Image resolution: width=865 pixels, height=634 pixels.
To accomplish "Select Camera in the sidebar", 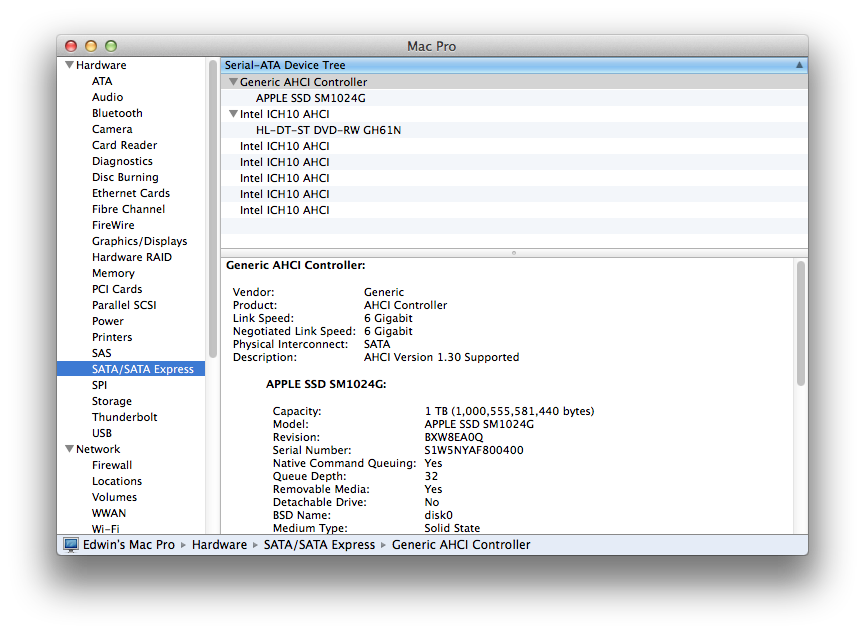I will [112, 129].
